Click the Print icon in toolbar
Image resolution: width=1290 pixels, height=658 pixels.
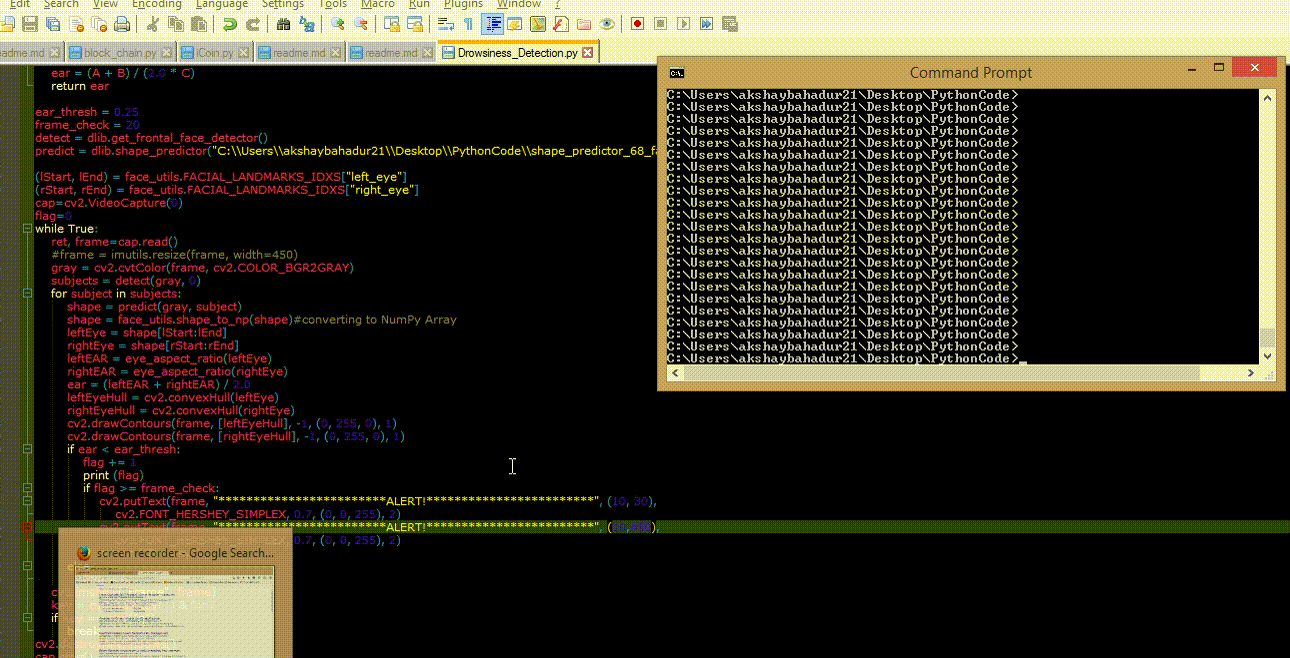pos(122,24)
